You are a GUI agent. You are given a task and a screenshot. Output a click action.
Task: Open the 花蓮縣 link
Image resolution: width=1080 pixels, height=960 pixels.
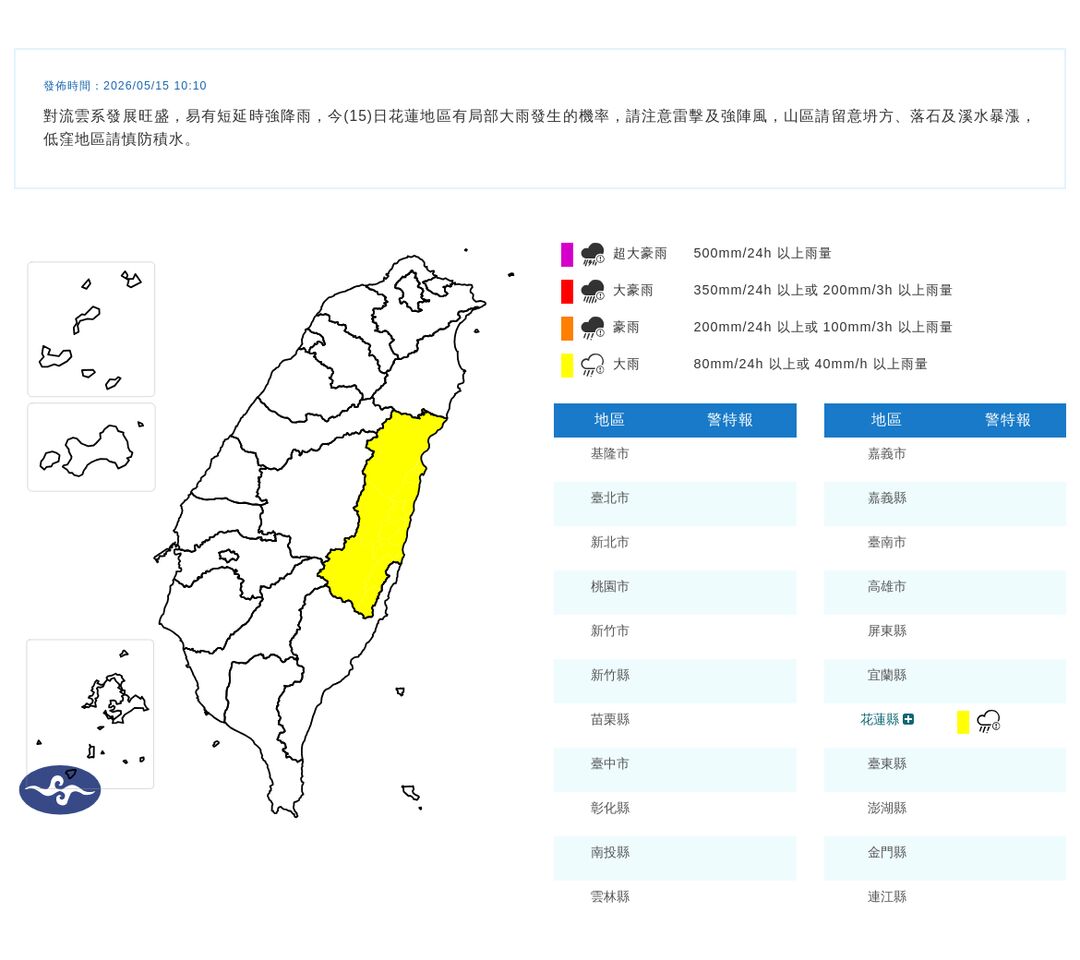(x=880, y=719)
